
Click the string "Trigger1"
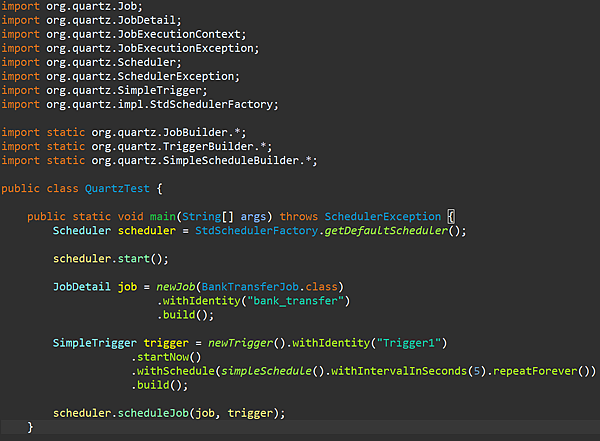(409, 343)
